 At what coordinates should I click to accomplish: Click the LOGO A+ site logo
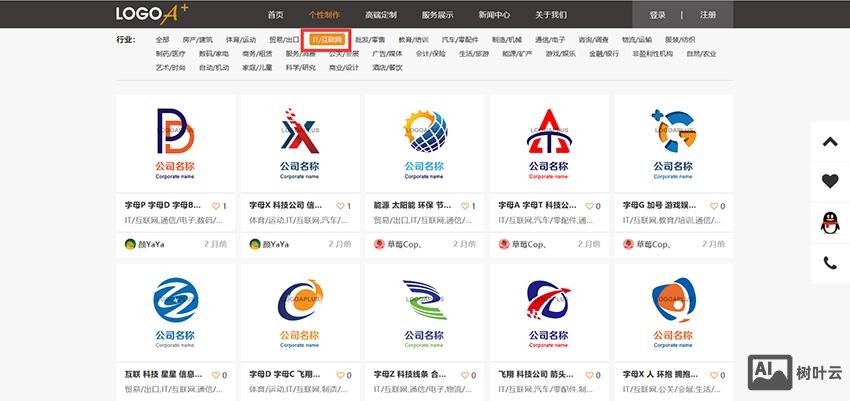pos(152,14)
